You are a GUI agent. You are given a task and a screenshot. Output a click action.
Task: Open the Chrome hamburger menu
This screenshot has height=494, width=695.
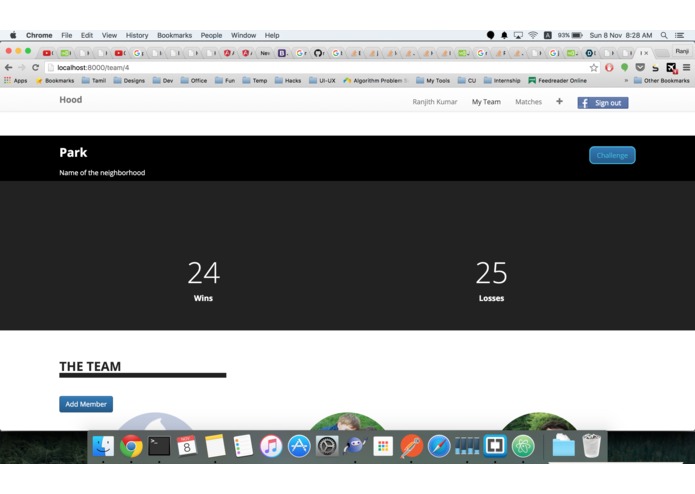[686, 67]
